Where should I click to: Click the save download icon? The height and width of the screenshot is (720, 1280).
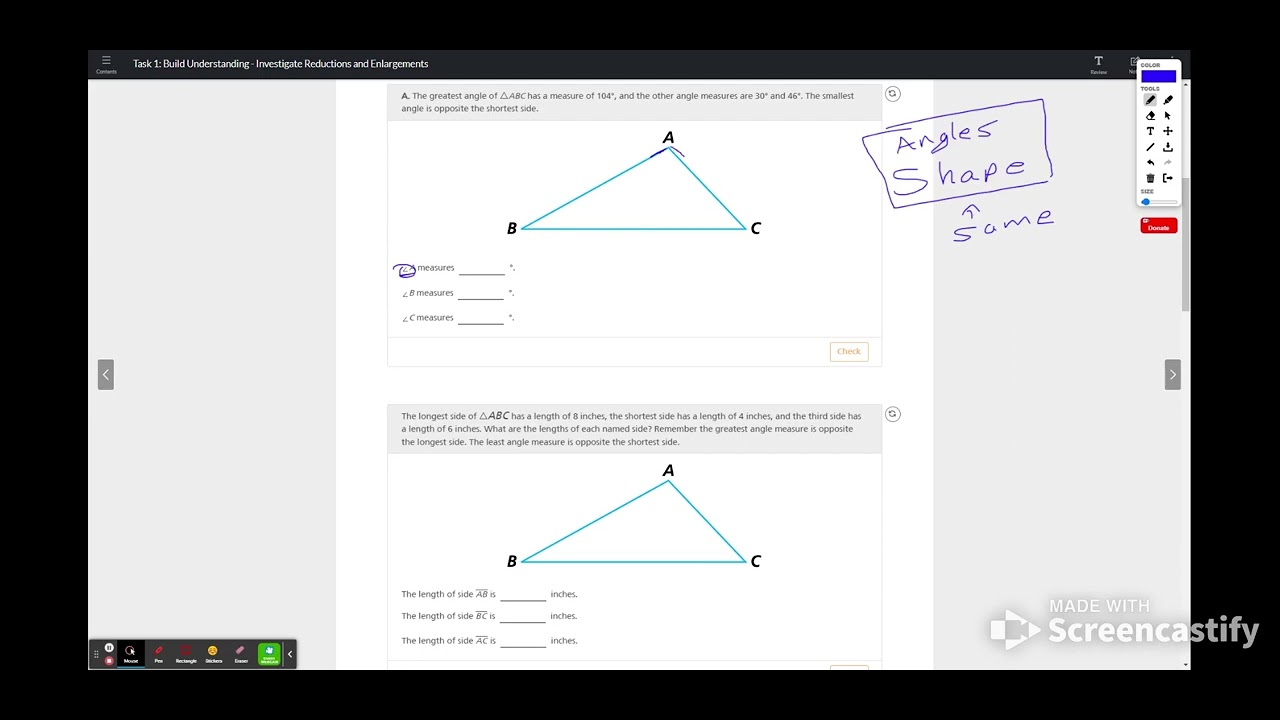(1168, 147)
